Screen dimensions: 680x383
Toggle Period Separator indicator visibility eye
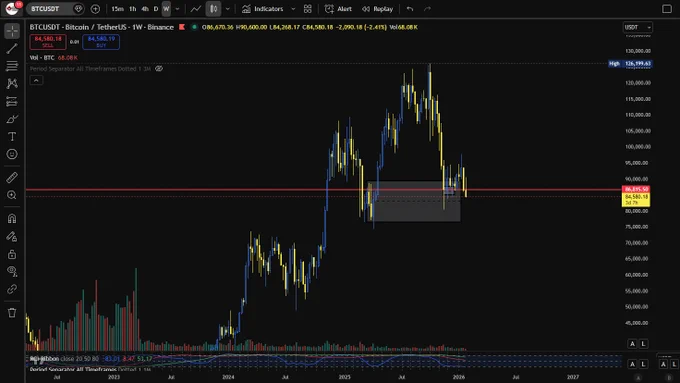click(x=159, y=69)
